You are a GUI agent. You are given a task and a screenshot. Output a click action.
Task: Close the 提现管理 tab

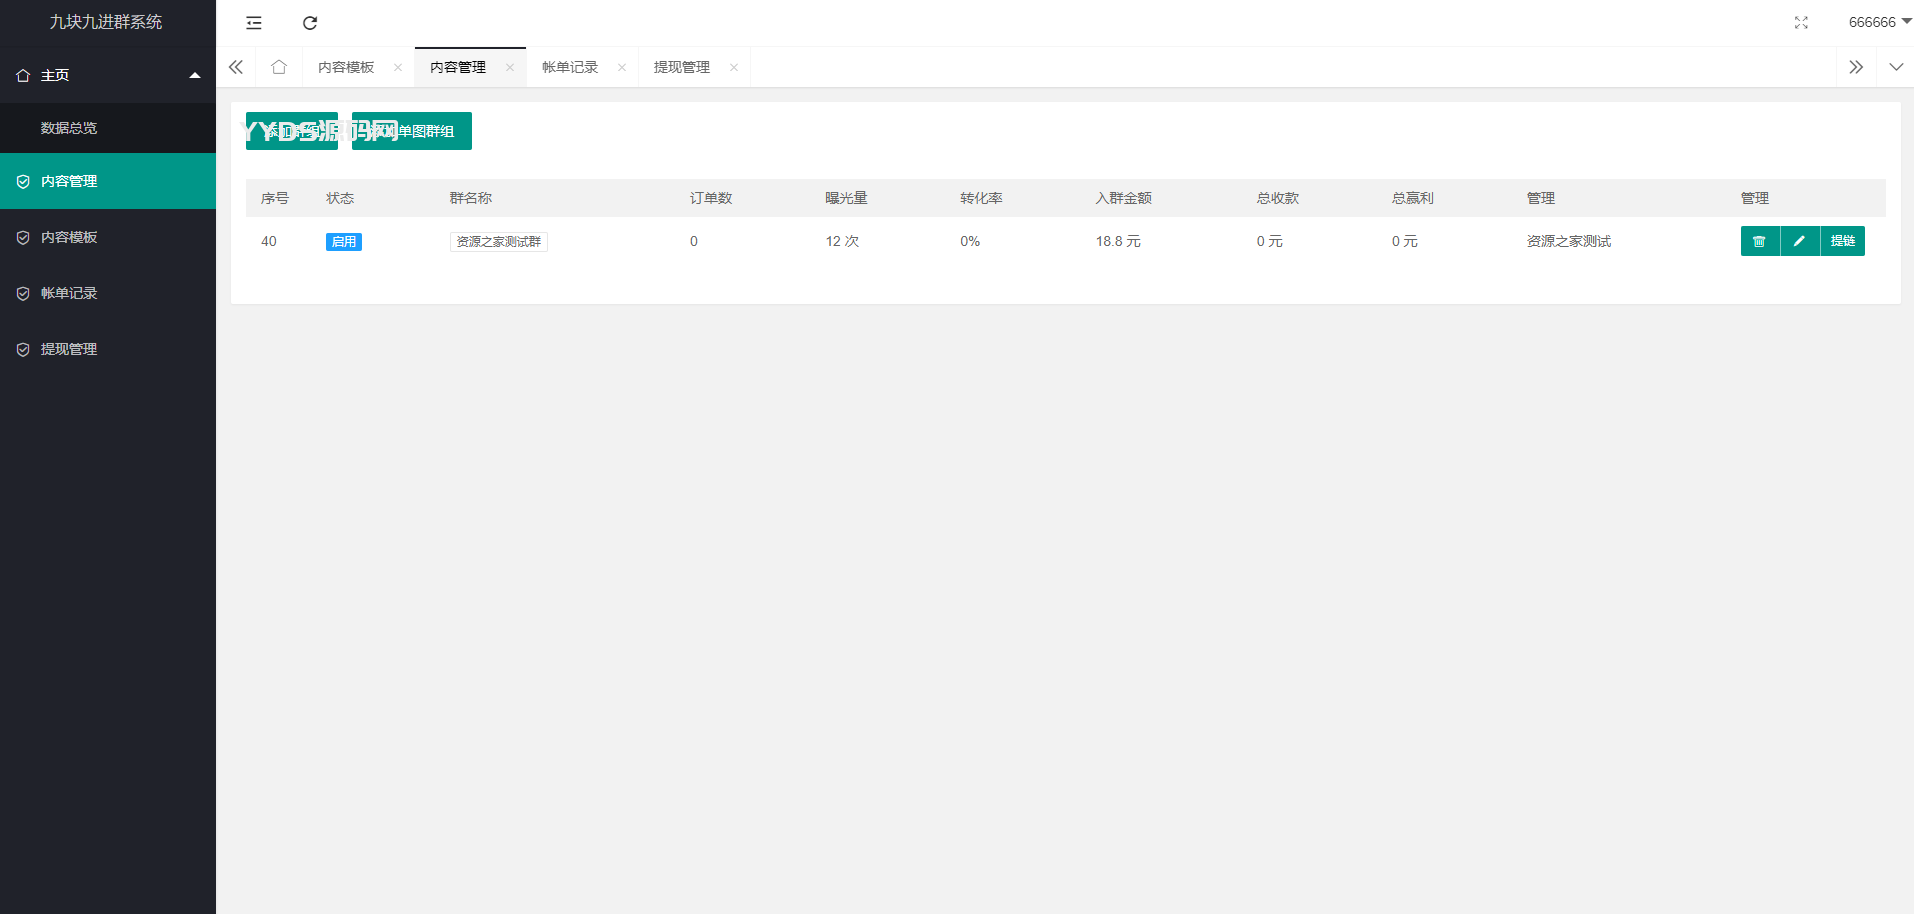click(x=734, y=68)
